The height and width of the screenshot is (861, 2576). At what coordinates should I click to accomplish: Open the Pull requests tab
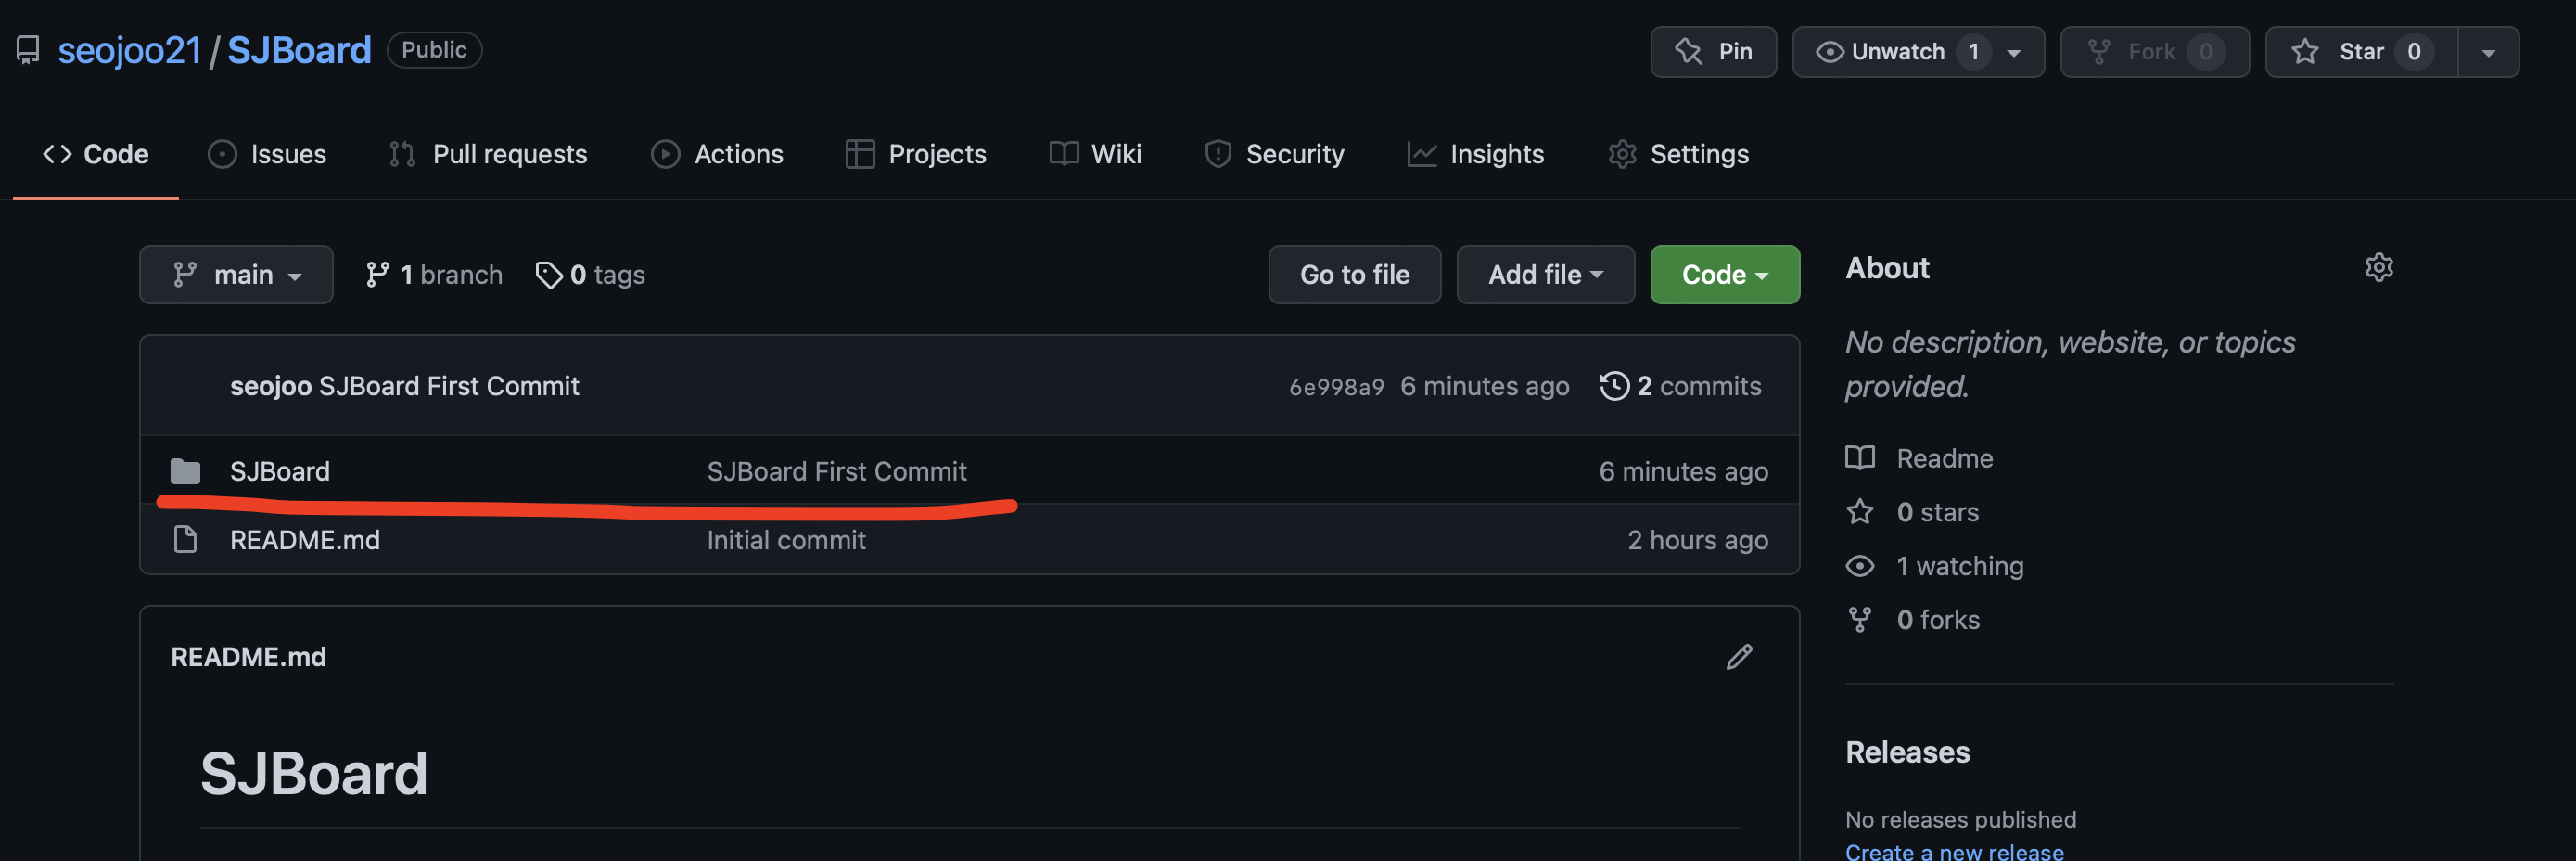click(x=488, y=154)
